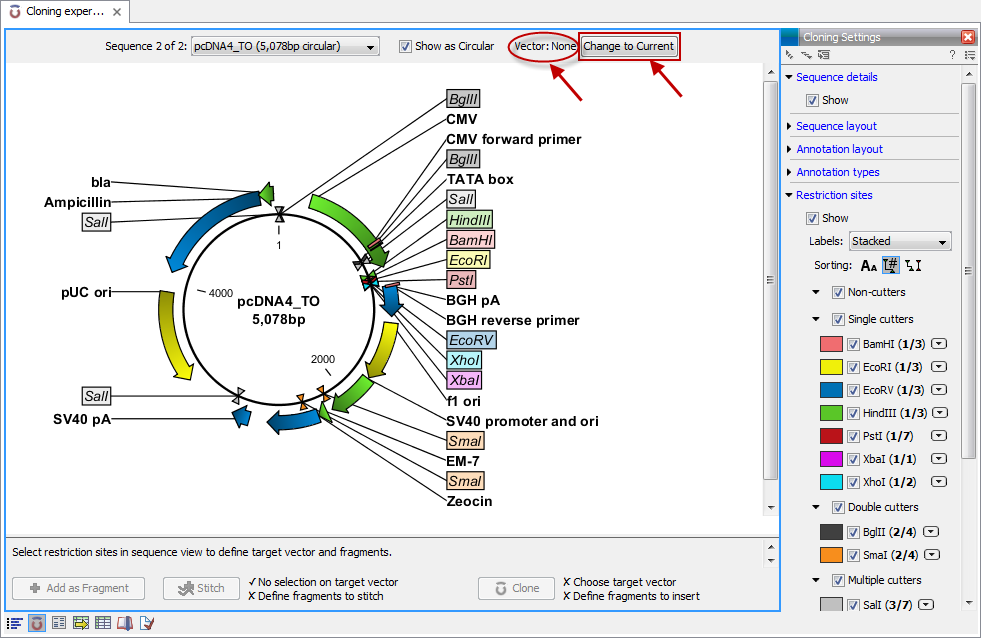Click the Change to Current button
The height and width of the screenshot is (638, 981).
coord(629,47)
